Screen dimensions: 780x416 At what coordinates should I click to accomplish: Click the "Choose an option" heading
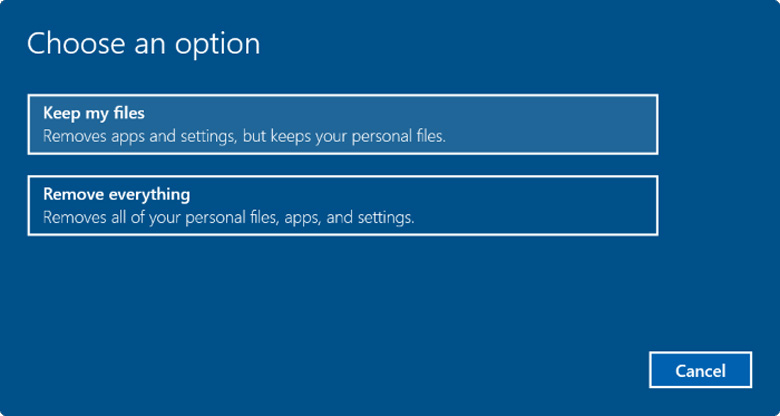pyautogui.click(x=143, y=44)
